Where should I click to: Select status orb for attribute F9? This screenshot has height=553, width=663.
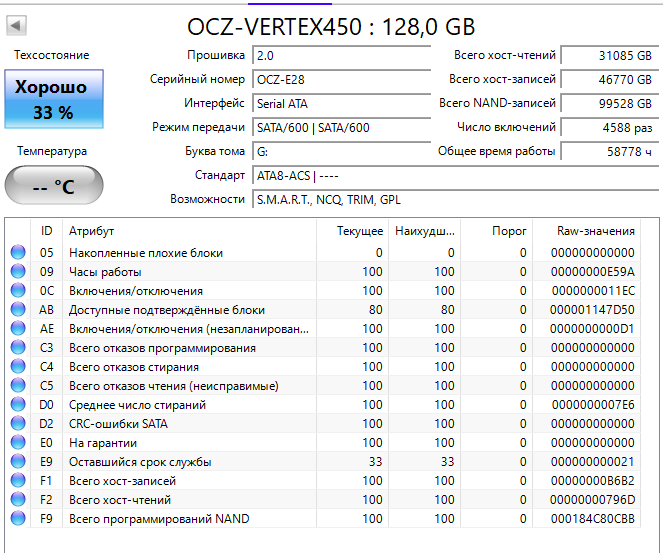pos(18,518)
